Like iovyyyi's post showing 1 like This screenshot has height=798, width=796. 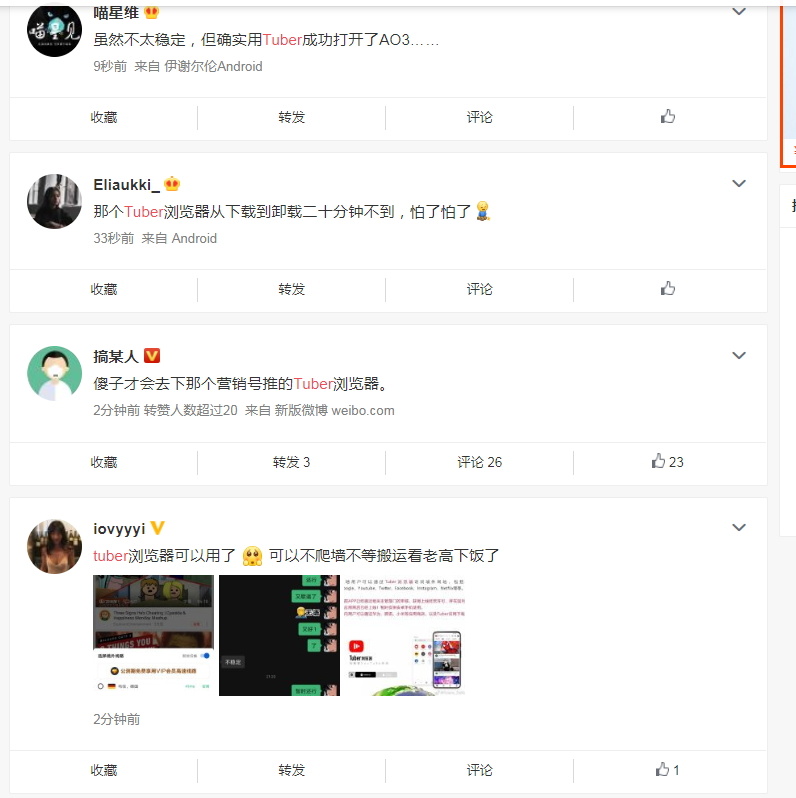coord(668,769)
